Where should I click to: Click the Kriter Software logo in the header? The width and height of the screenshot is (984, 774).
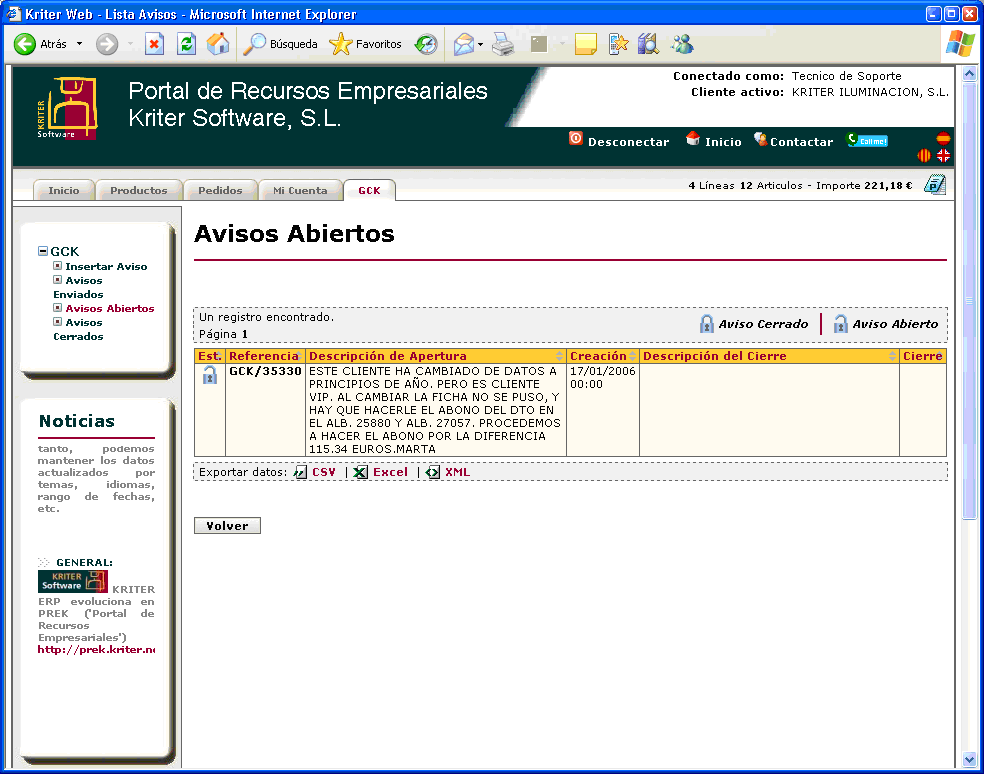coord(67,108)
